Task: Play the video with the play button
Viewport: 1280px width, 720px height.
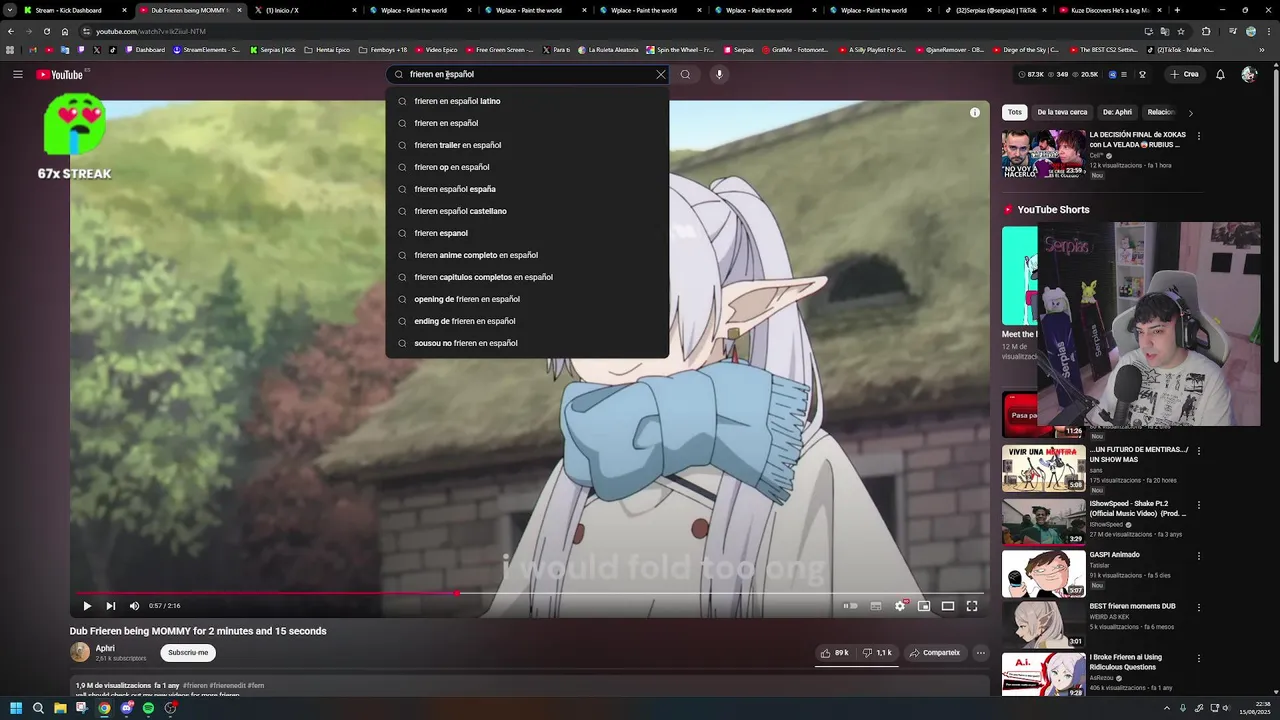Action: pyautogui.click(x=87, y=606)
